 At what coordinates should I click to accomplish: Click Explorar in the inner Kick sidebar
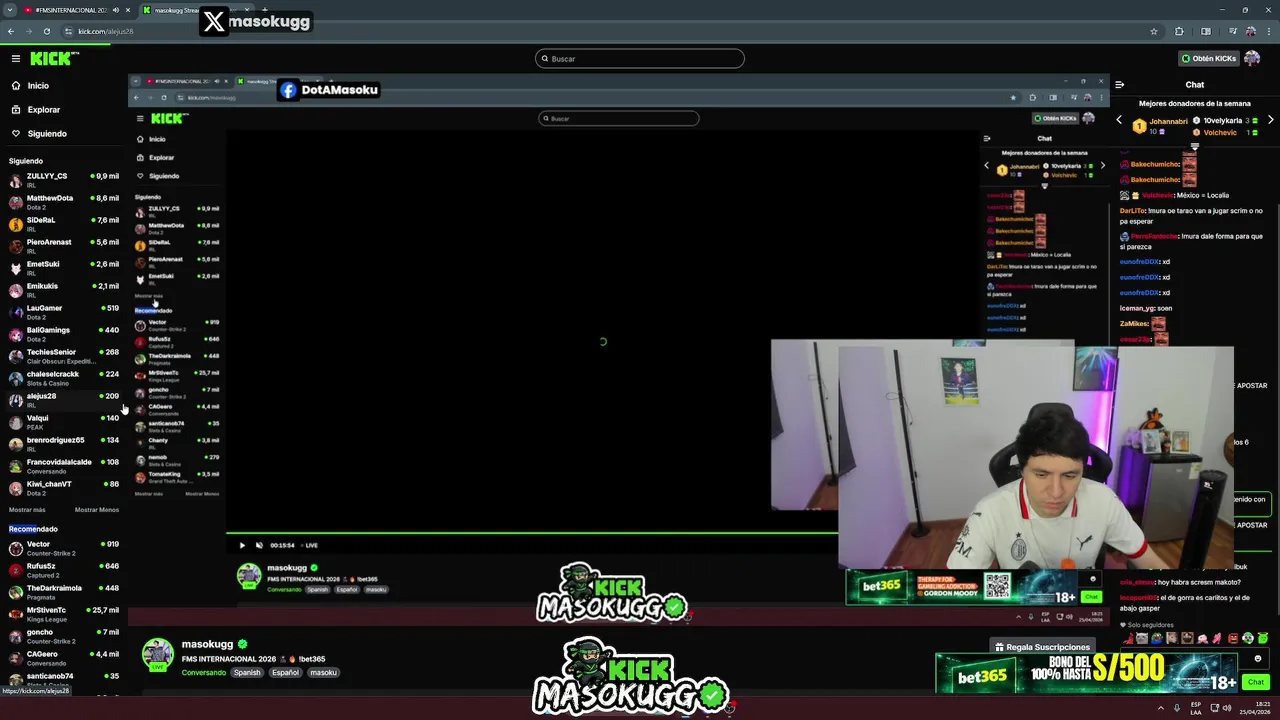pyautogui.click(x=162, y=157)
